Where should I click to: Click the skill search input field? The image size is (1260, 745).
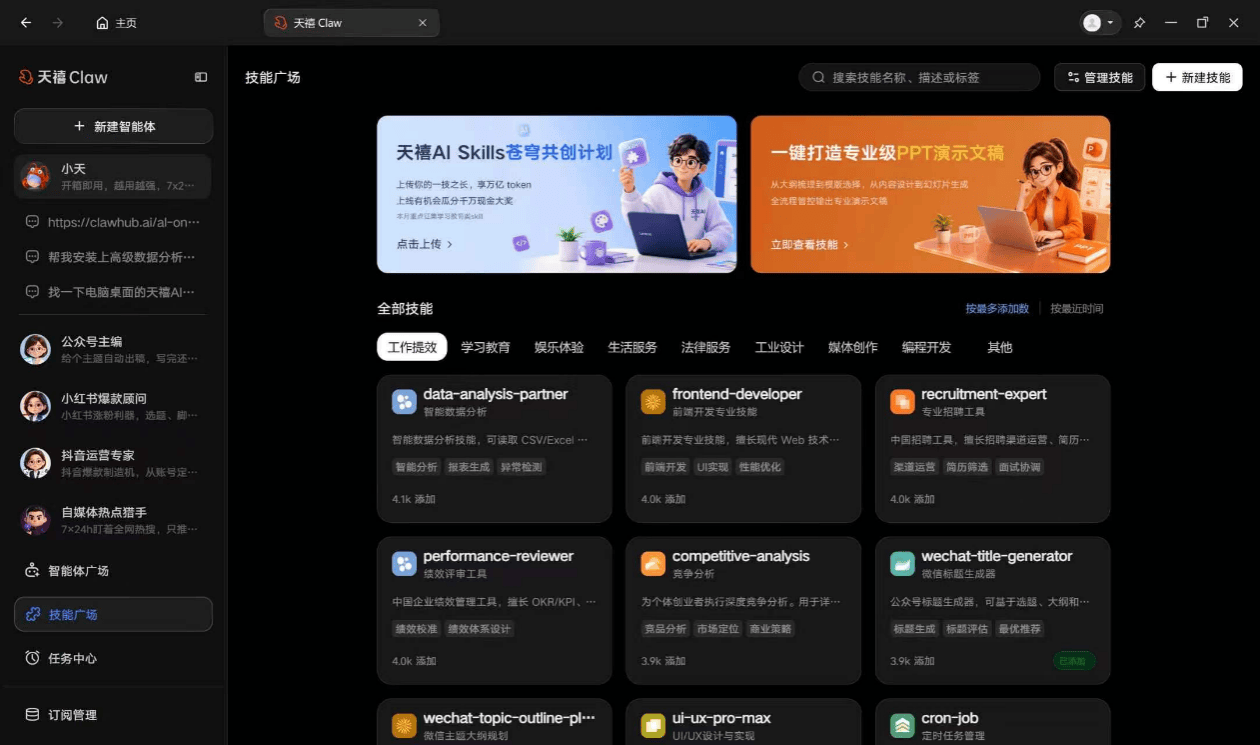coord(919,77)
